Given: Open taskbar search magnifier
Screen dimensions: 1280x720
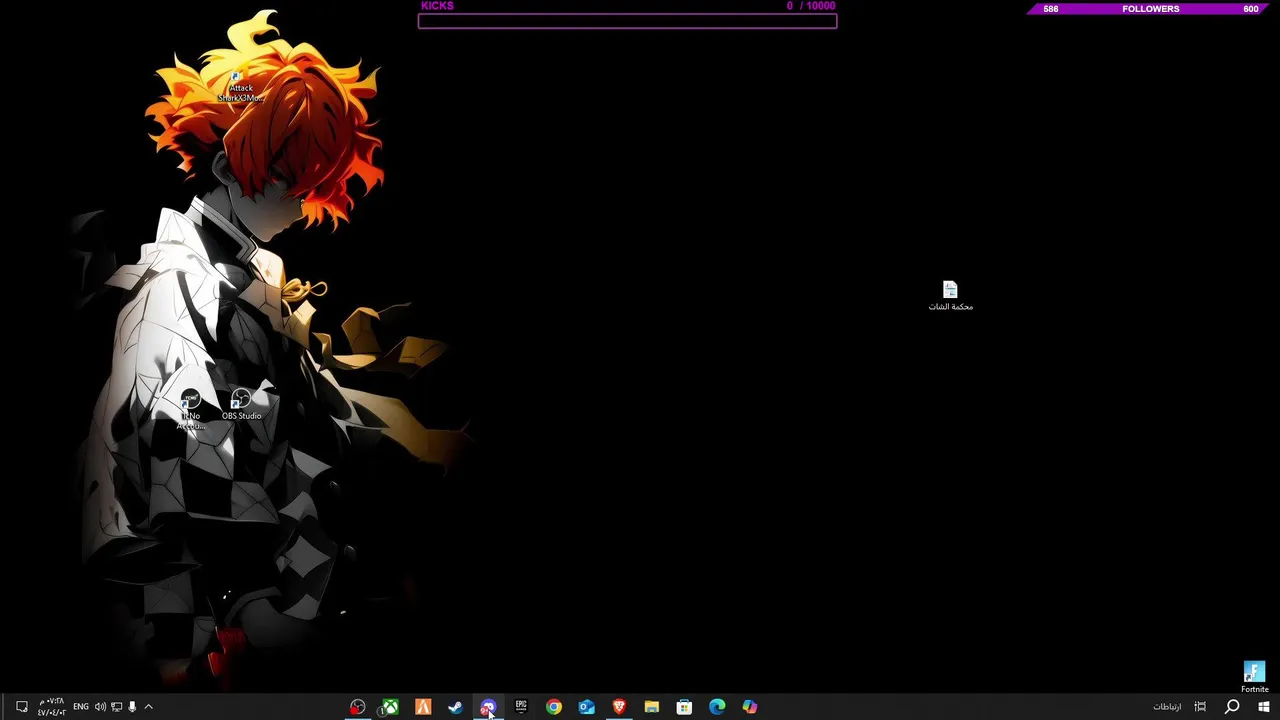Looking at the screenshot, I should 1232,707.
